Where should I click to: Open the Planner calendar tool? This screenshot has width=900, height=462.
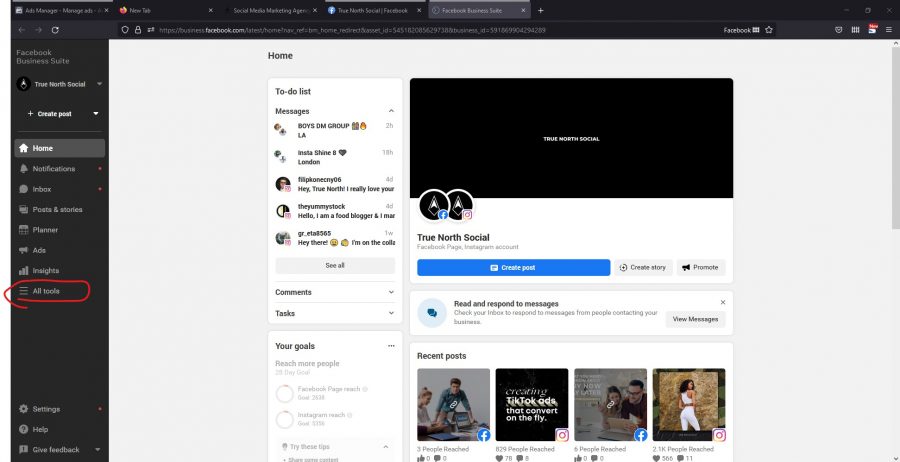45,230
